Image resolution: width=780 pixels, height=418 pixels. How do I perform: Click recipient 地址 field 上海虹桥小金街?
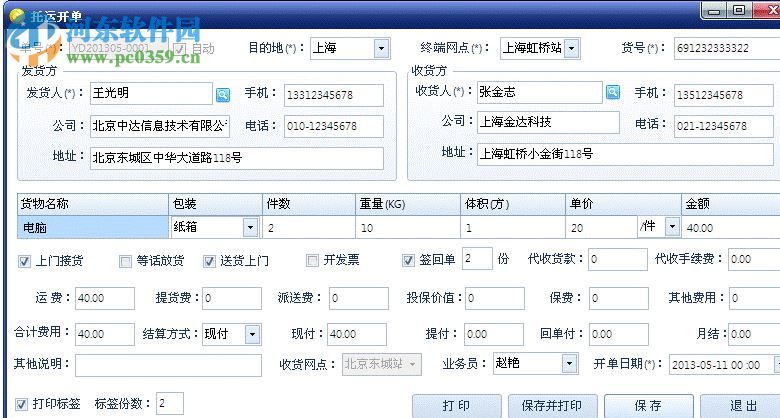(x=625, y=155)
